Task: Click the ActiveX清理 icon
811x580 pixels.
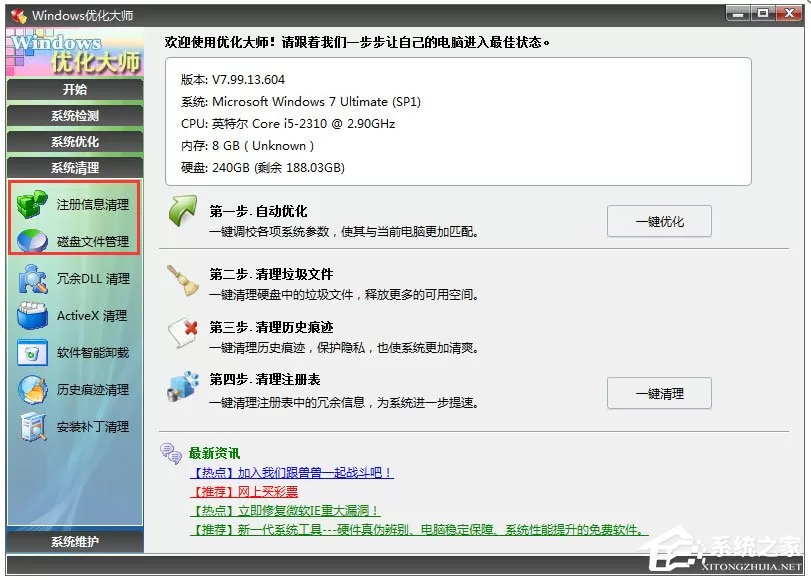Action: [32, 315]
